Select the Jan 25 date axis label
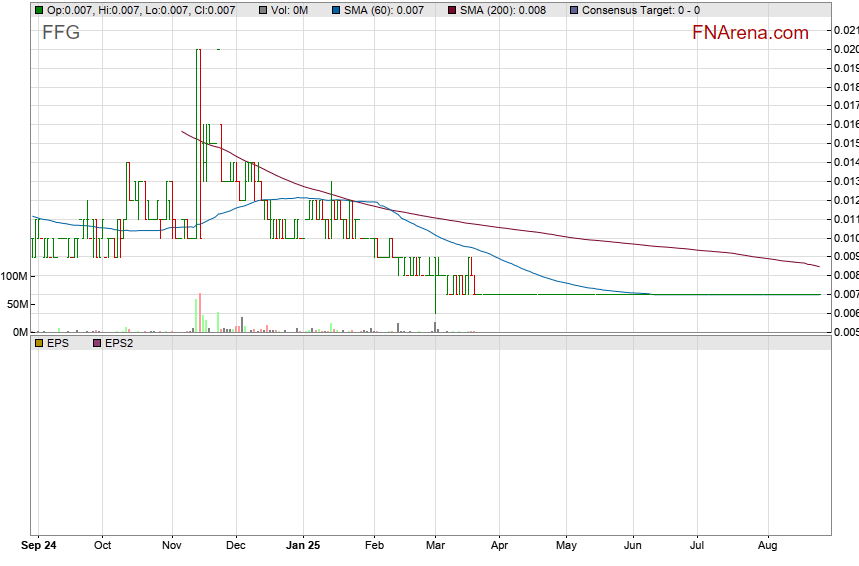The height and width of the screenshot is (566, 859). [303, 546]
